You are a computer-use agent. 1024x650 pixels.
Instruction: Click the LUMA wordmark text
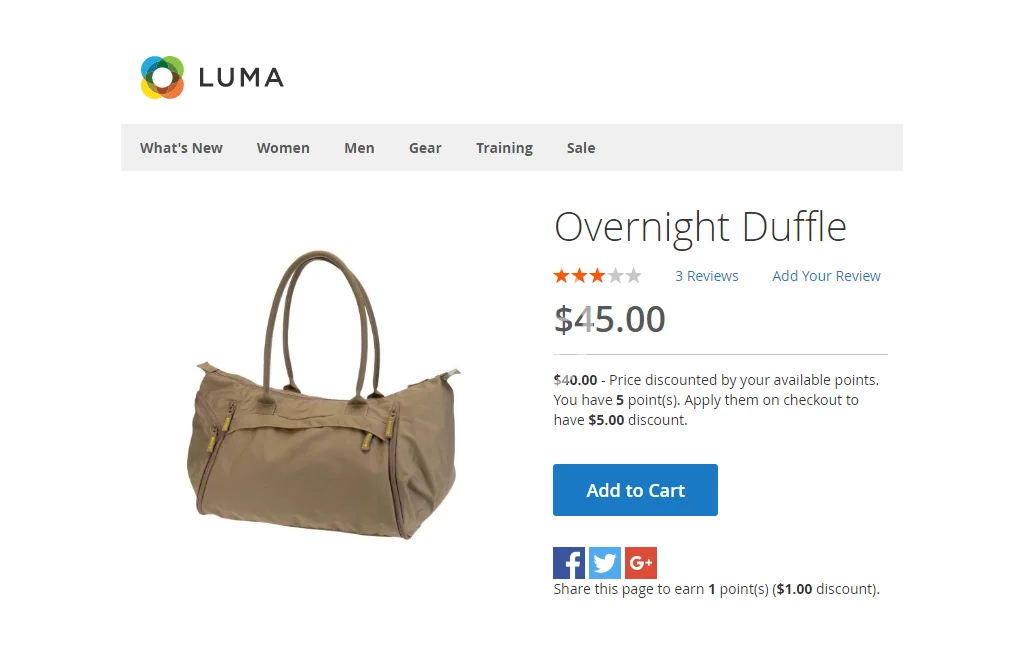[x=241, y=78]
